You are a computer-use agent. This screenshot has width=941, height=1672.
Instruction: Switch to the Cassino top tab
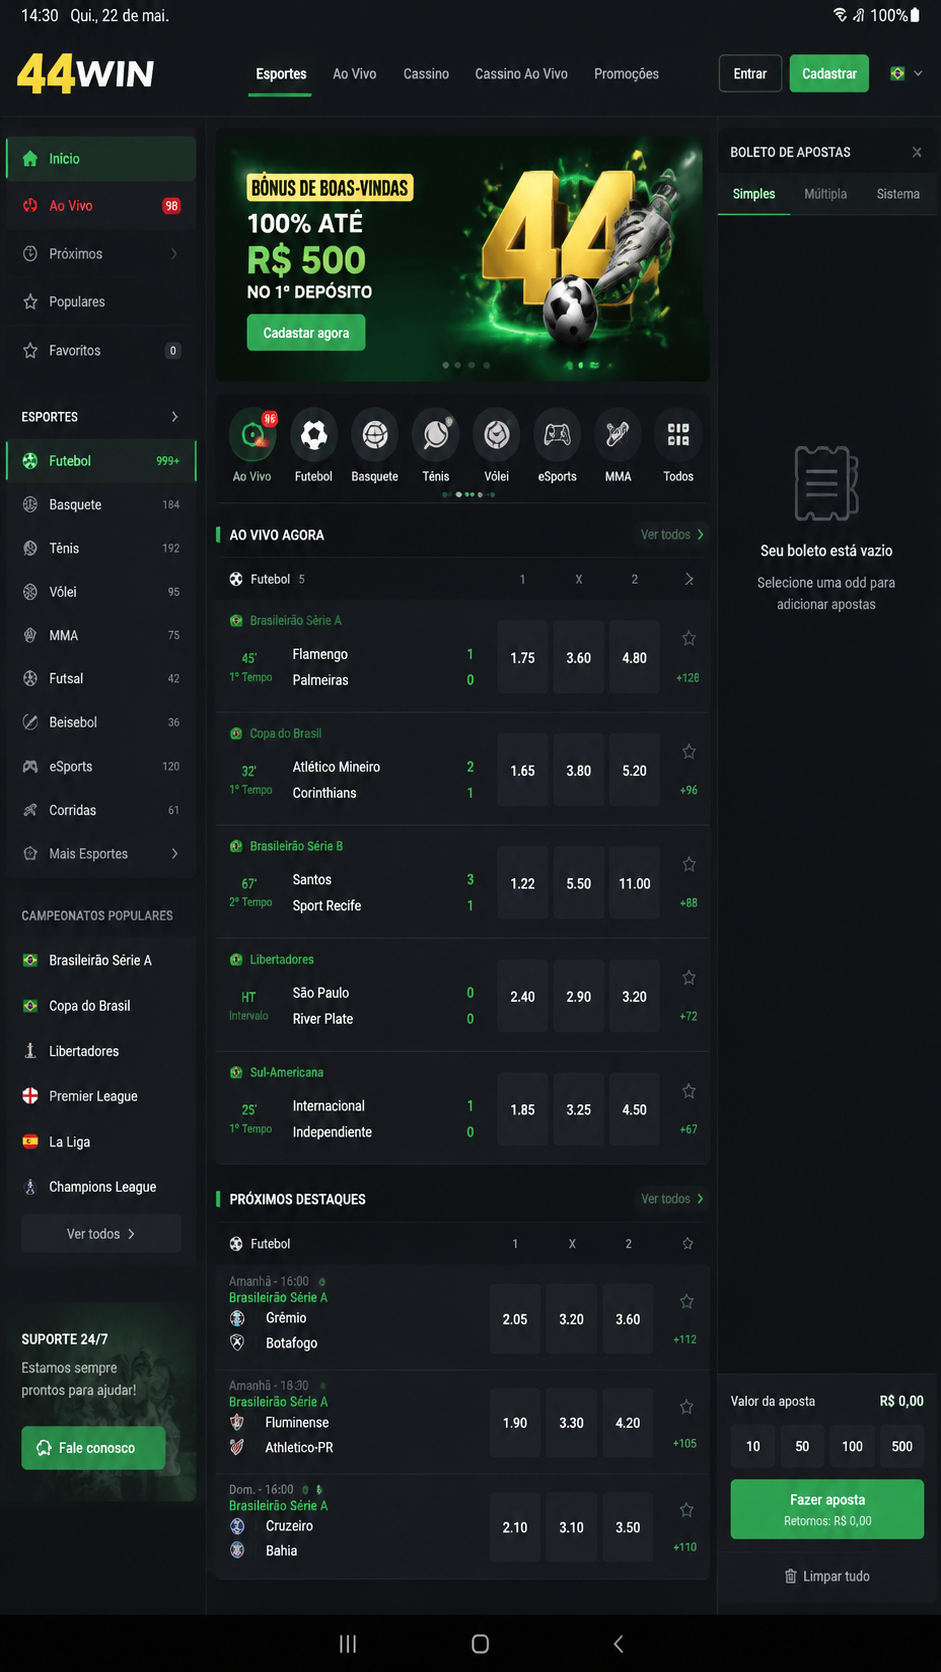coord(426,74)
